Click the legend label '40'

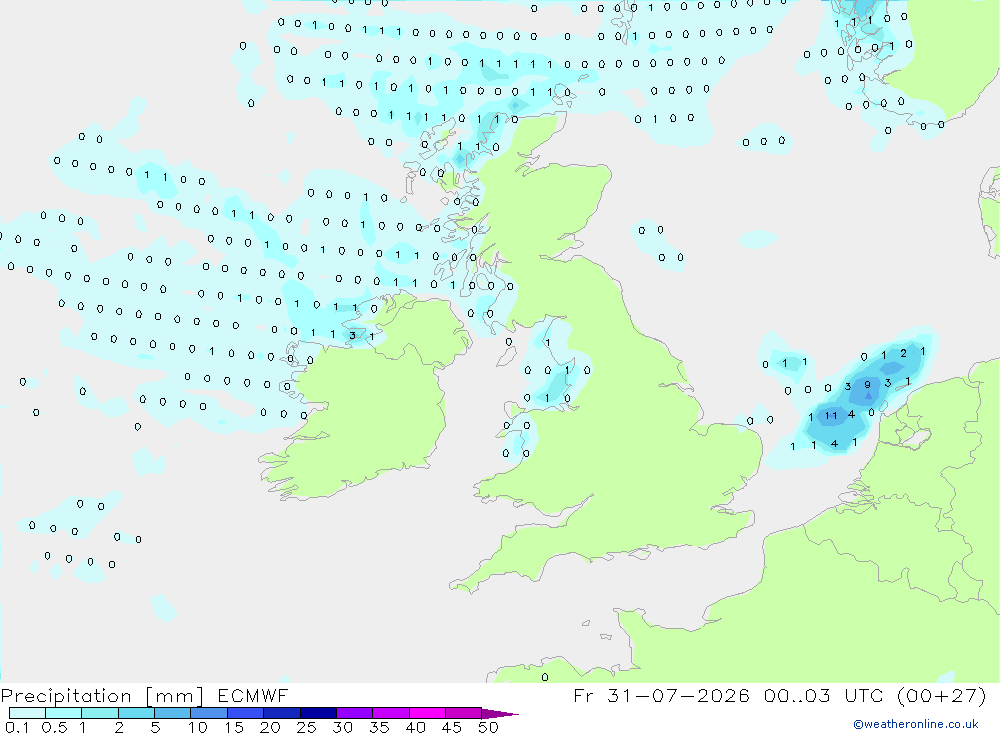point(416,727)
